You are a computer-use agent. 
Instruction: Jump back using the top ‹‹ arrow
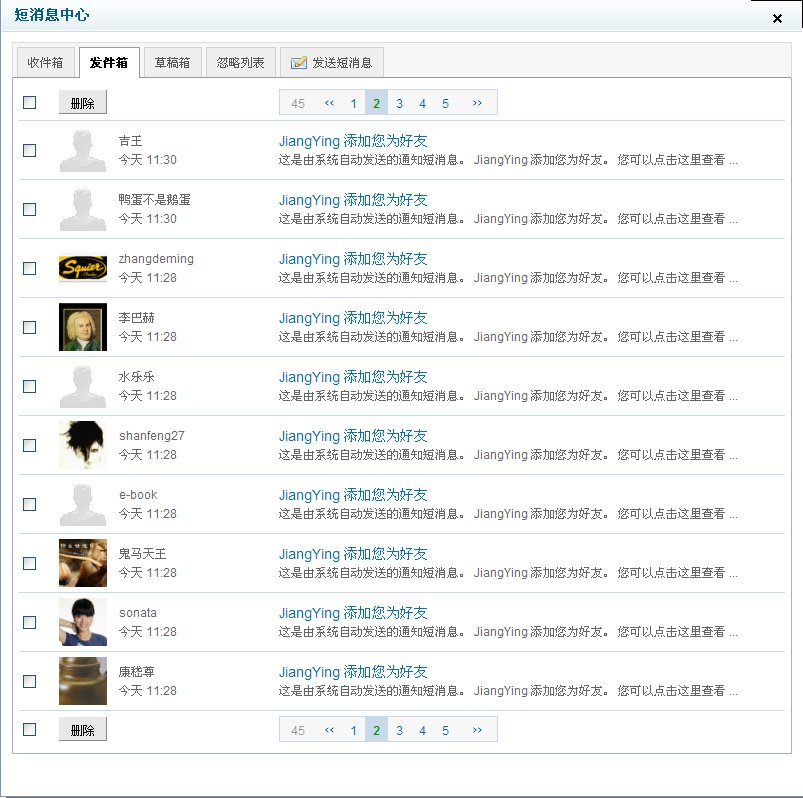(x=329, y=103)
